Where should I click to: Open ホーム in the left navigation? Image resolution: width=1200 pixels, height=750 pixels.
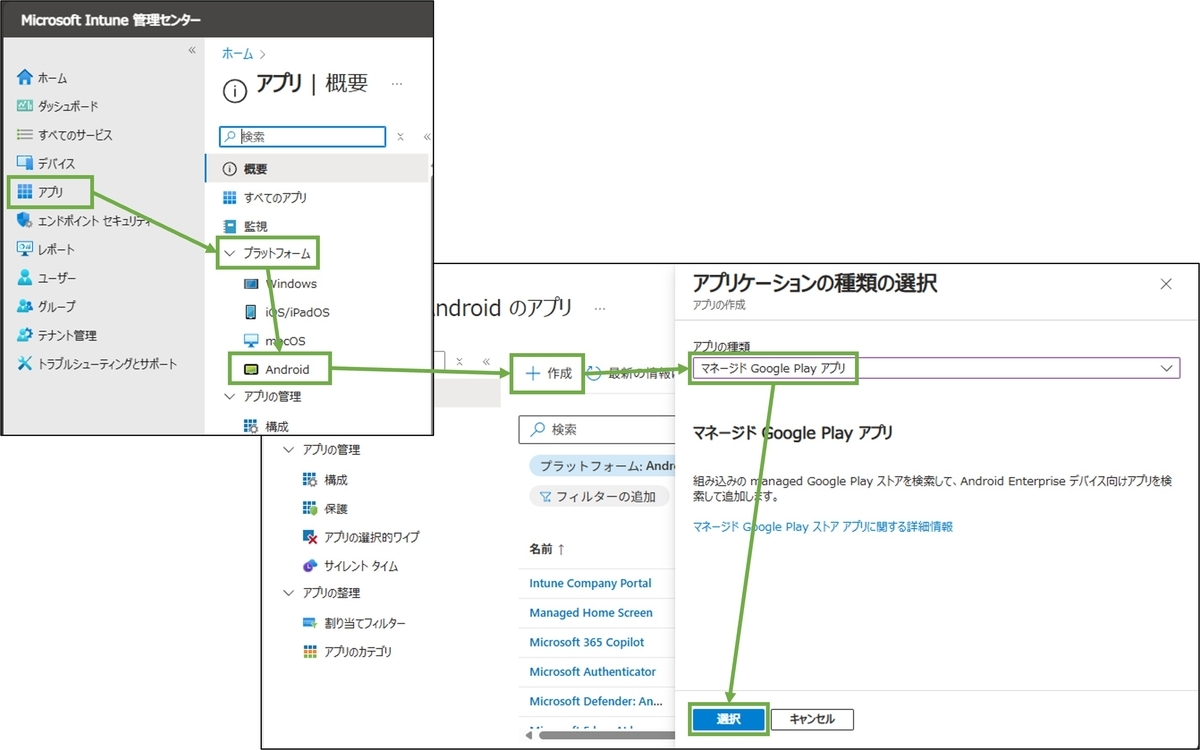point(43,78)
